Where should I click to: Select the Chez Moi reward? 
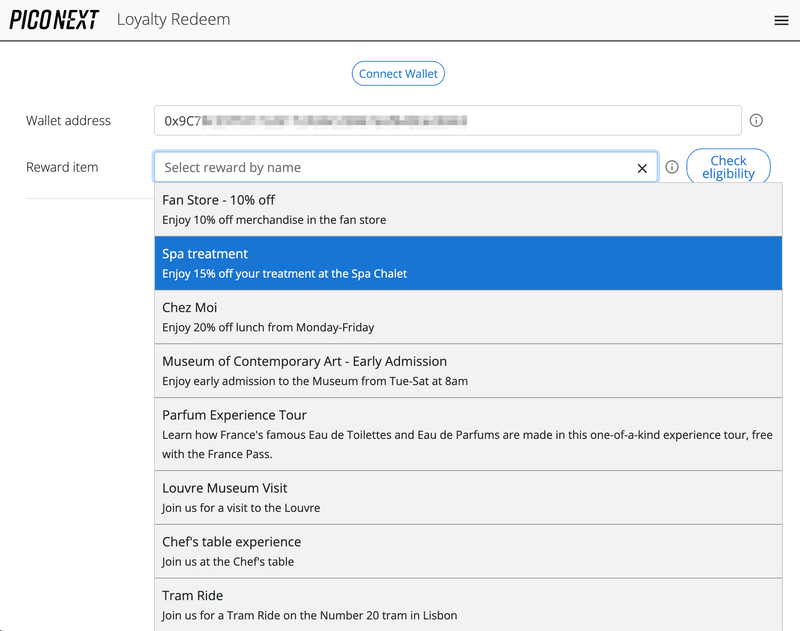468,317
